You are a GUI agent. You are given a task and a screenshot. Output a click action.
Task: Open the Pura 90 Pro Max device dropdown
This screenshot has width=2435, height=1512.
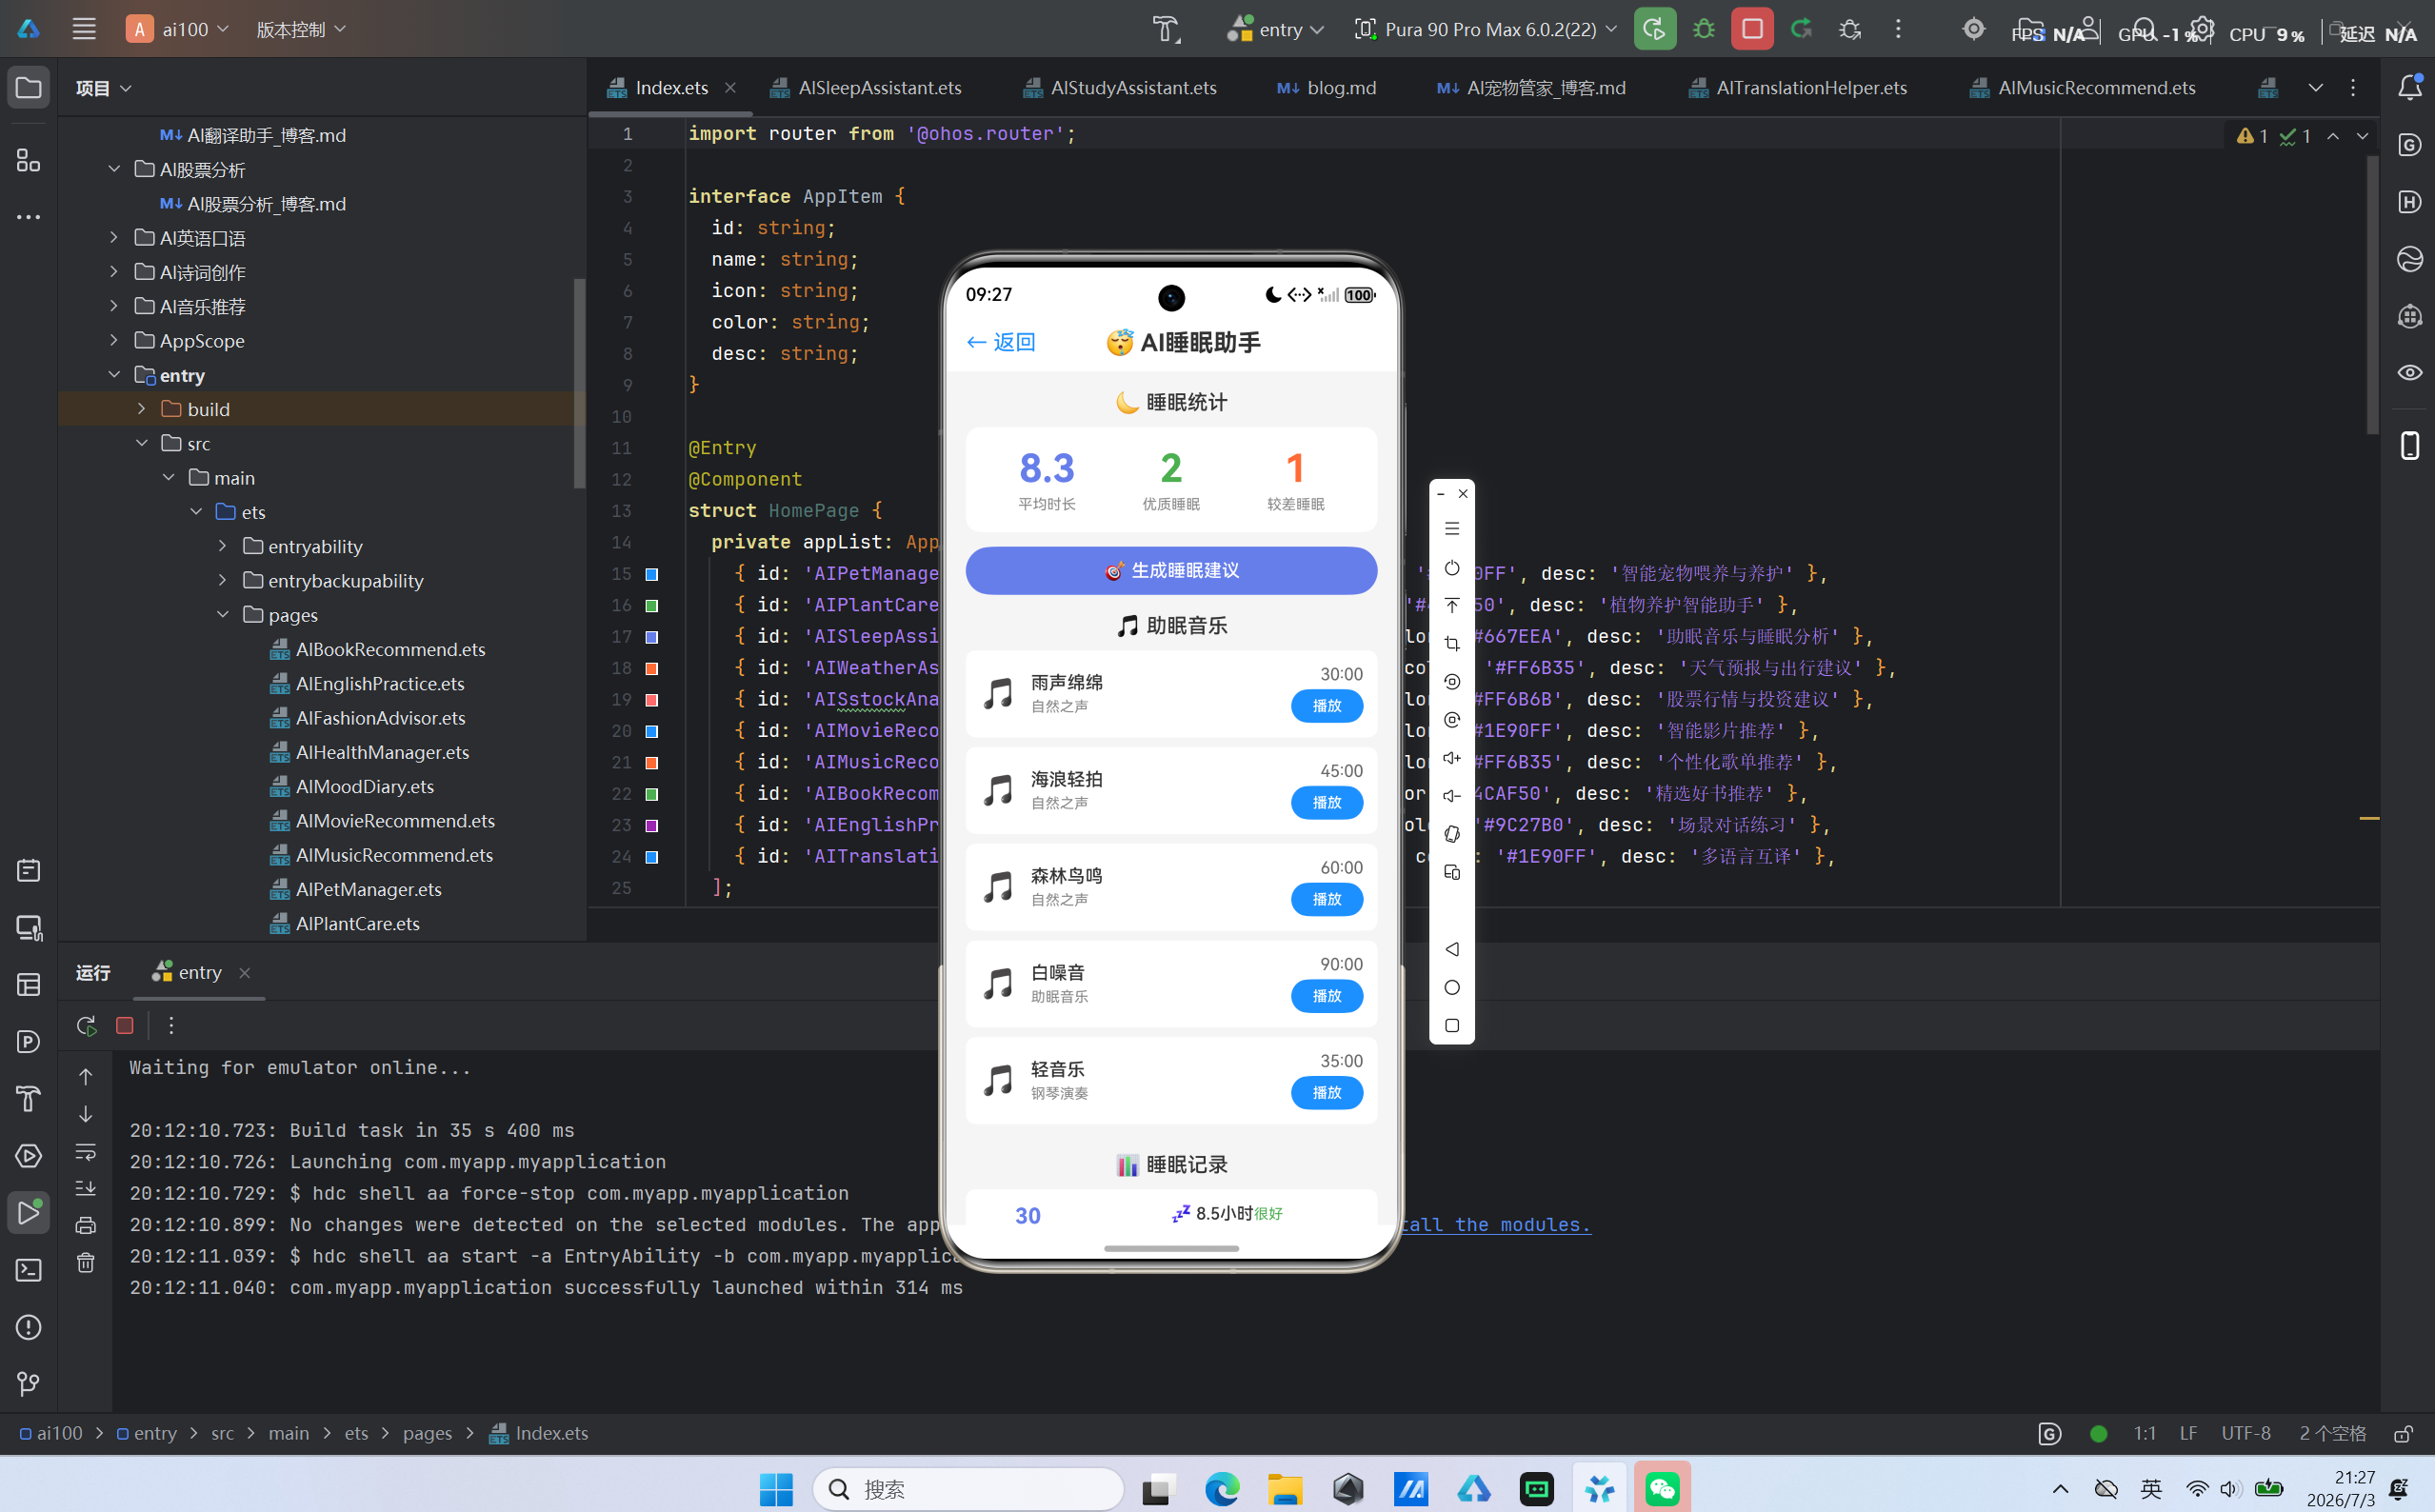(x=1485, y=29)
